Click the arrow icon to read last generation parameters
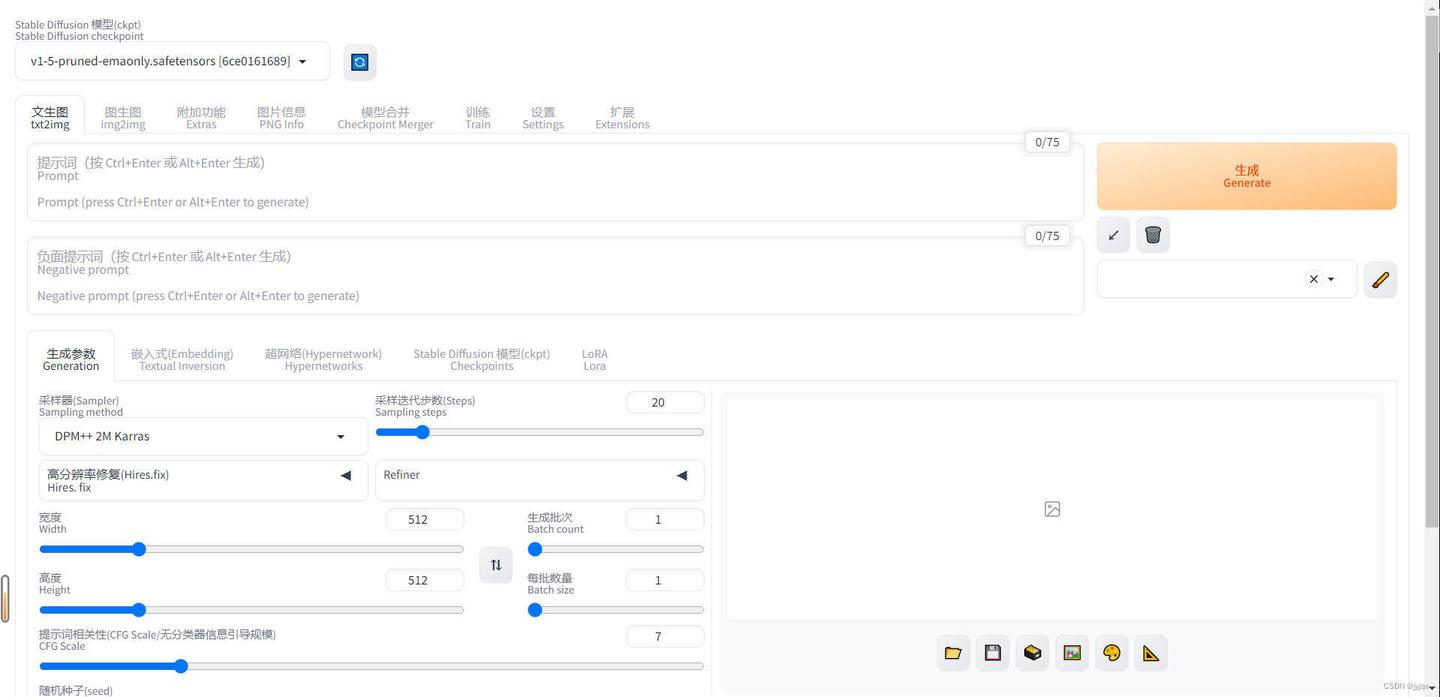 pyautogui.click(x=1113, y=235)
